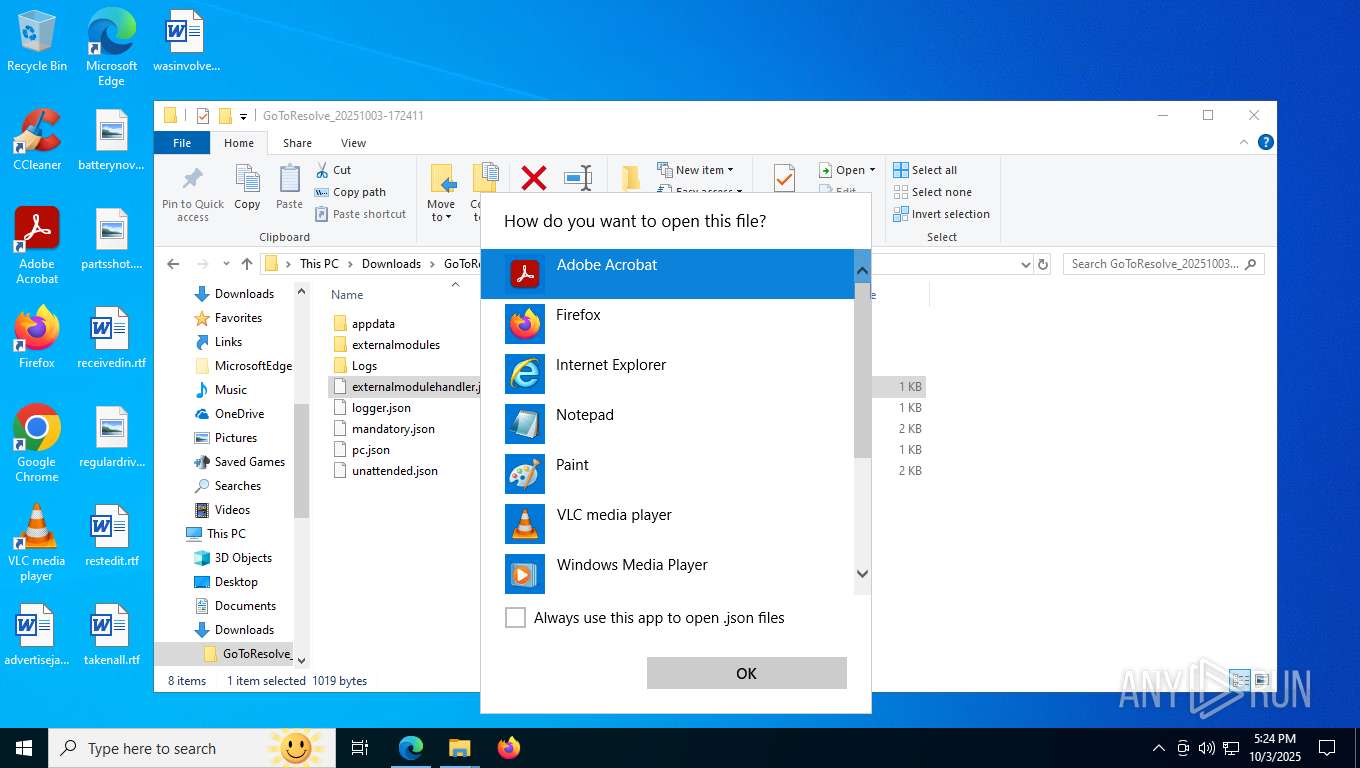1360x768 pixels.
Task: Click Select none in the ribbon
Action: [x=932, y=192]
